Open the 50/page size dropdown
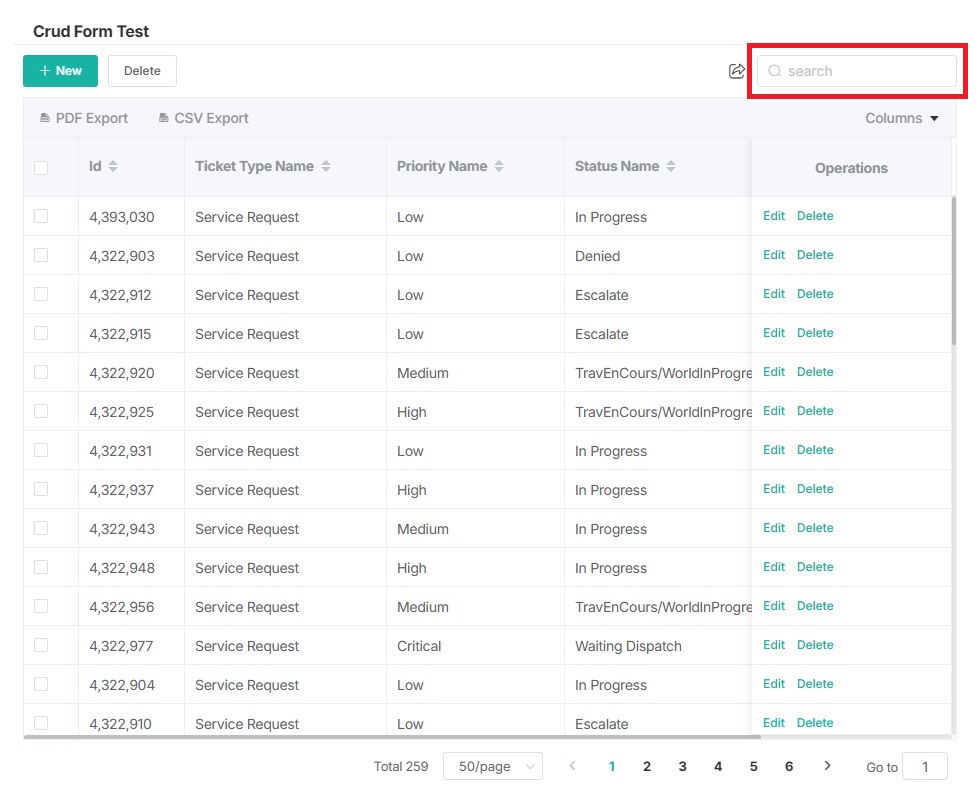The width and height of the screenshot is (980, 810). tap(492, 767)
